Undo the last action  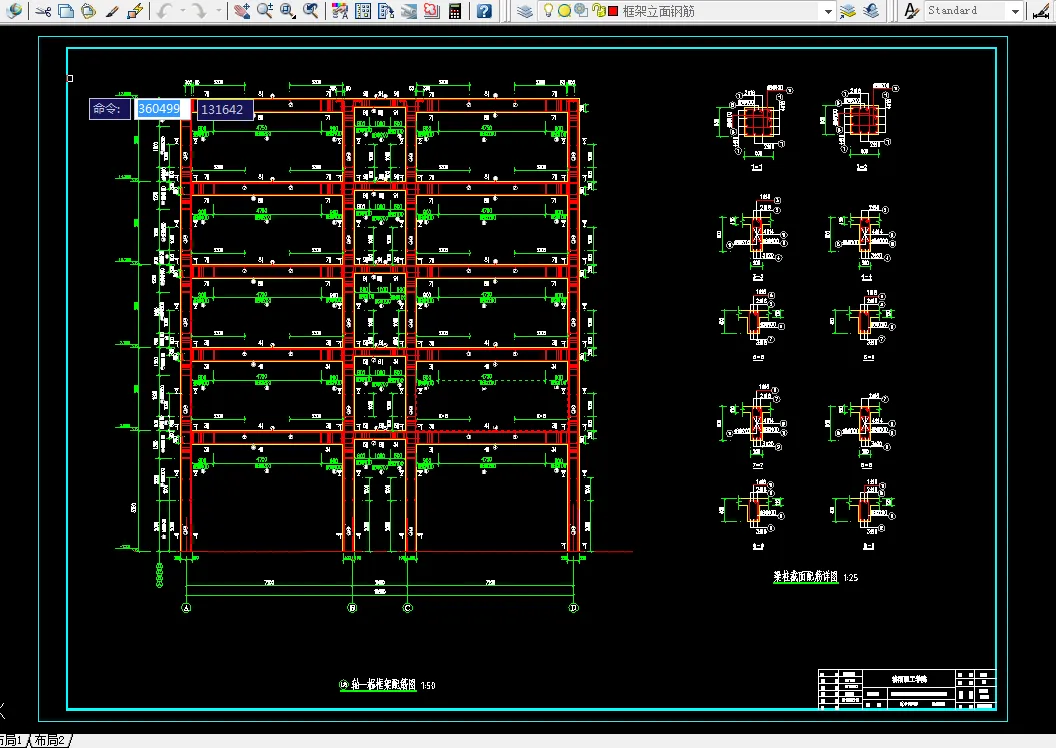(165, 11)
